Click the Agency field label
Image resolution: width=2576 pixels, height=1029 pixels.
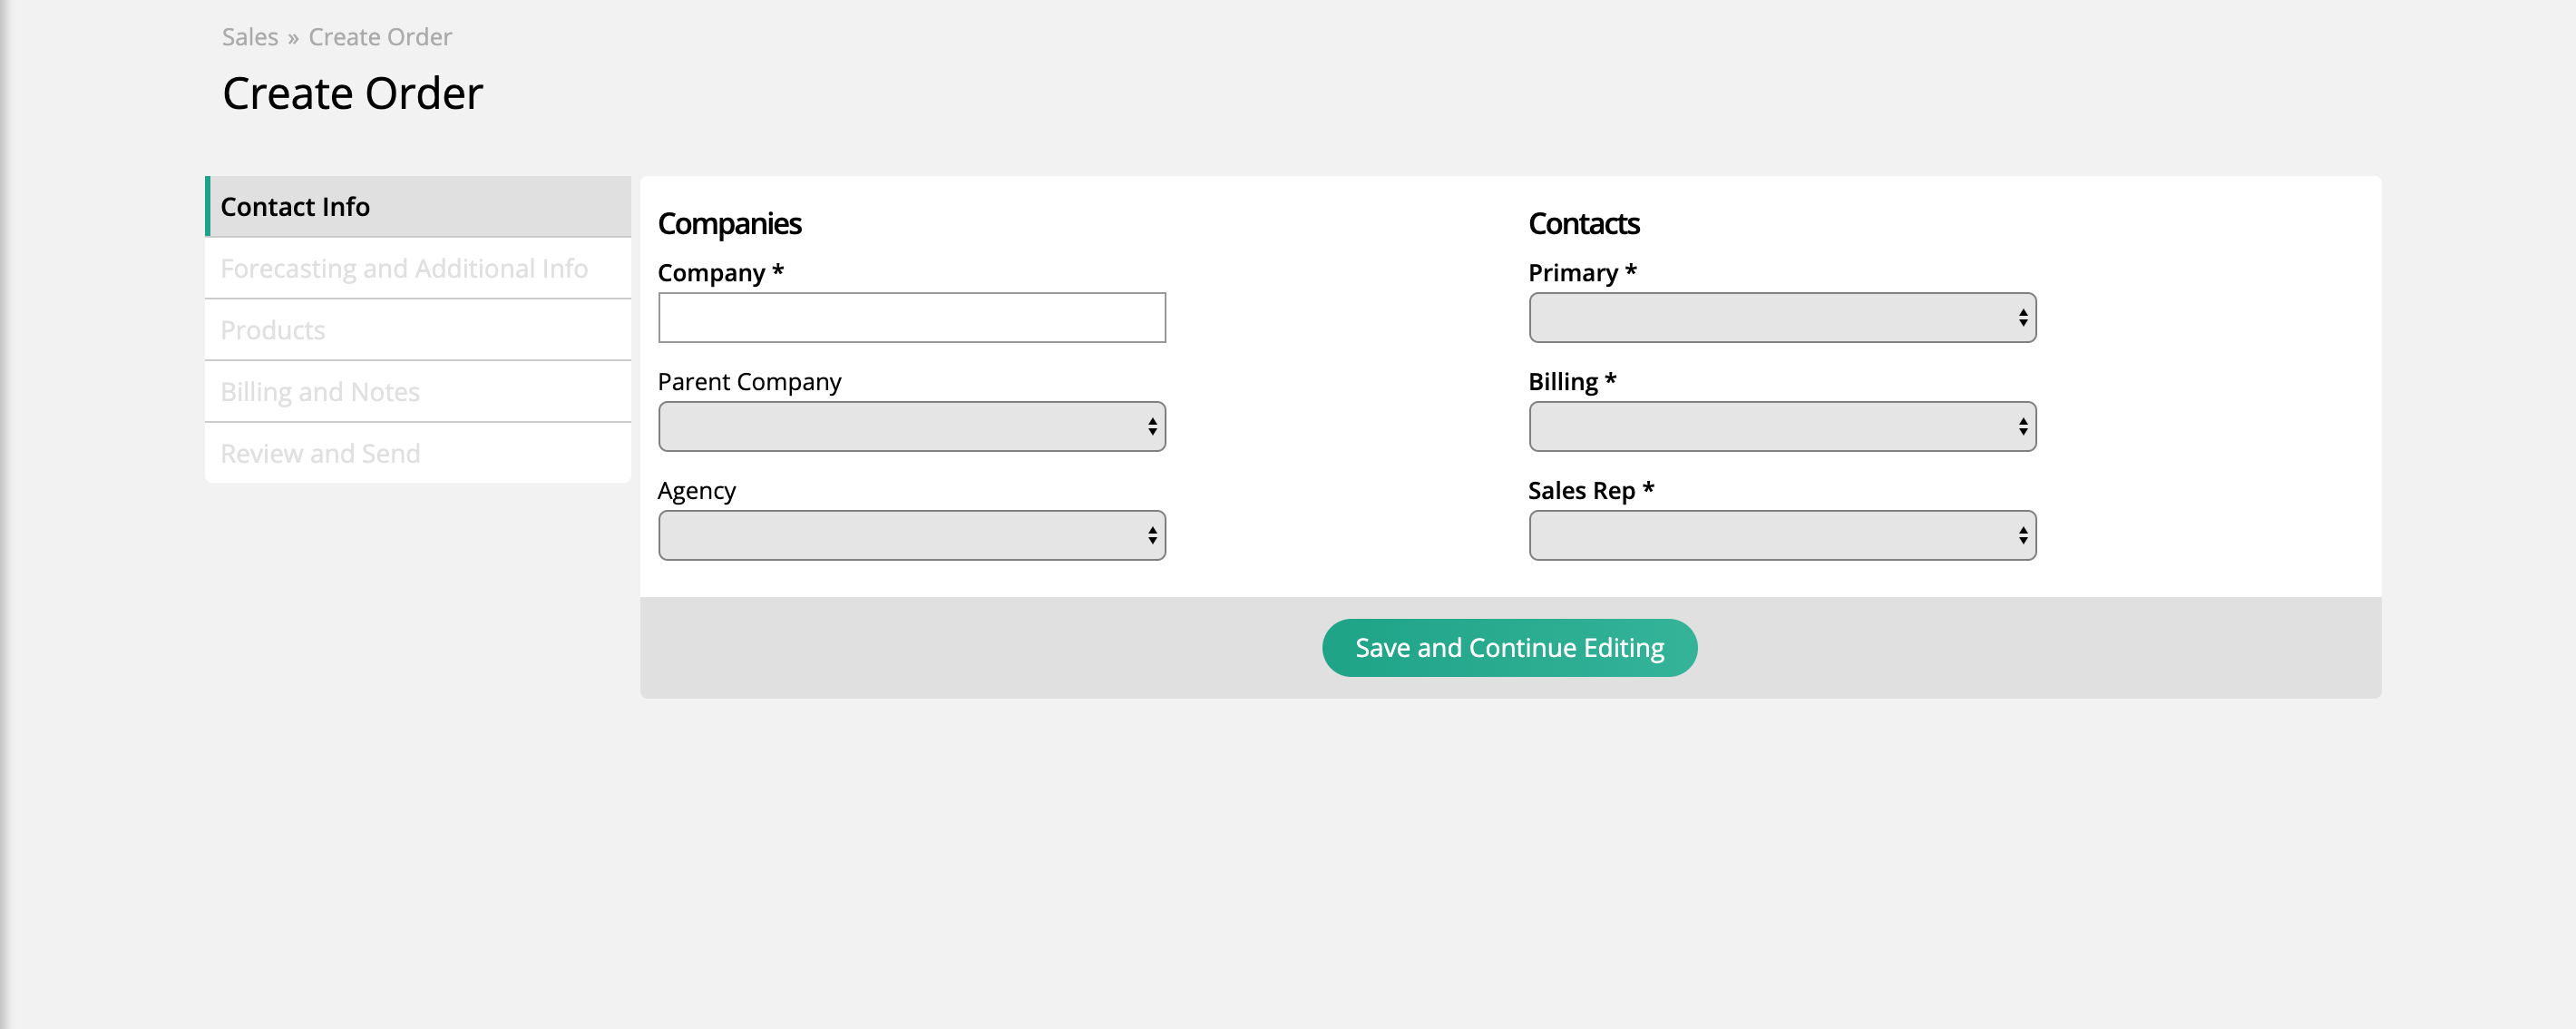pos(696,491)
